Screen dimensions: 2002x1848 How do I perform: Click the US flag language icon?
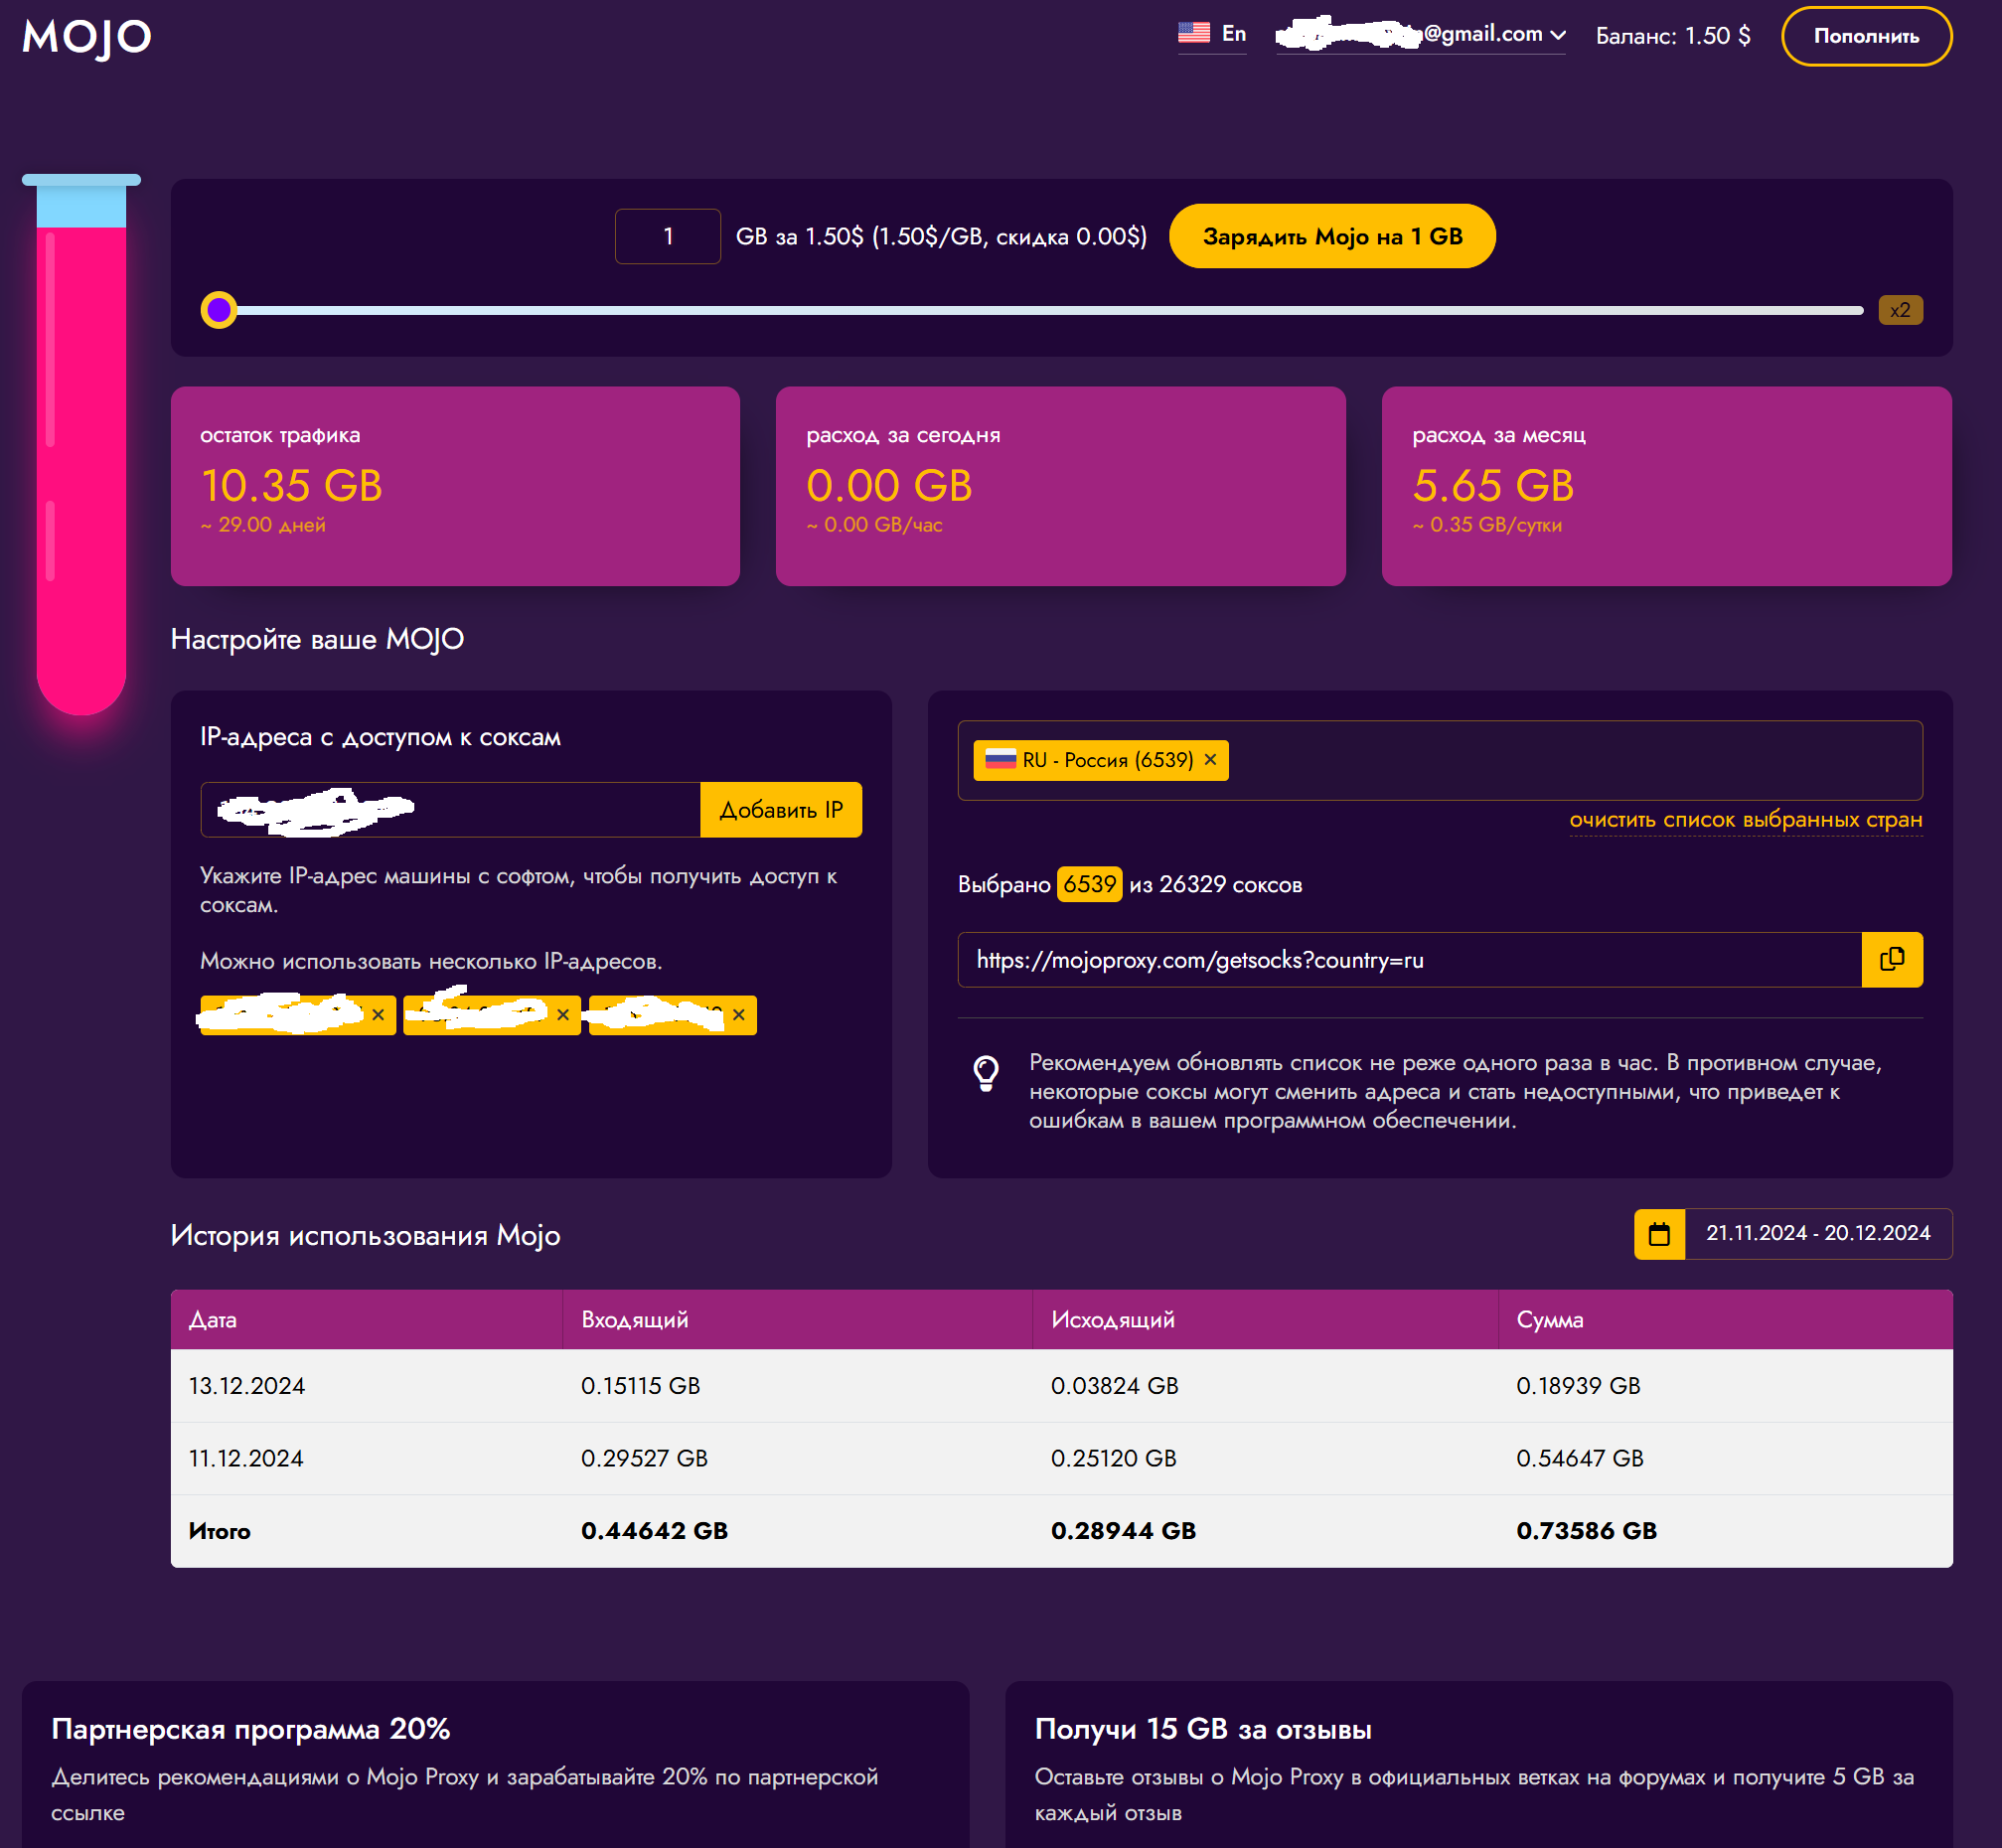click(1193, 33)
